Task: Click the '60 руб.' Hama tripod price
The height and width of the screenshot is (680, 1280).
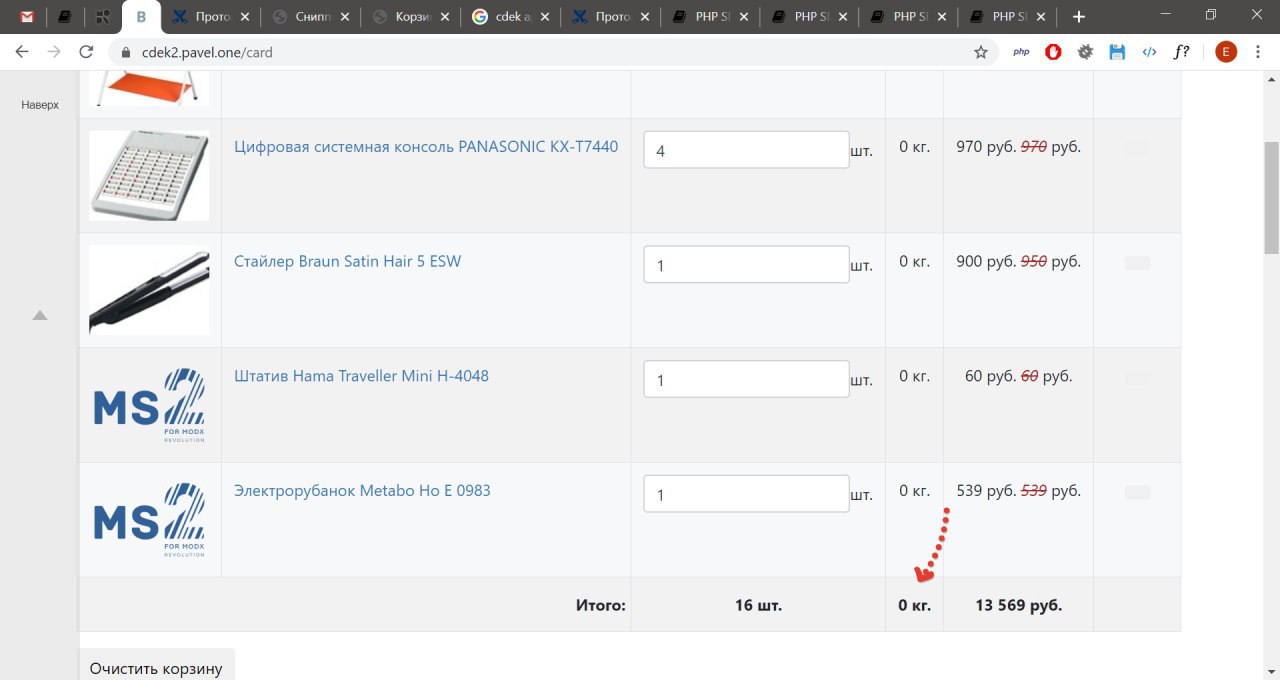Action: tap(990, 376)
